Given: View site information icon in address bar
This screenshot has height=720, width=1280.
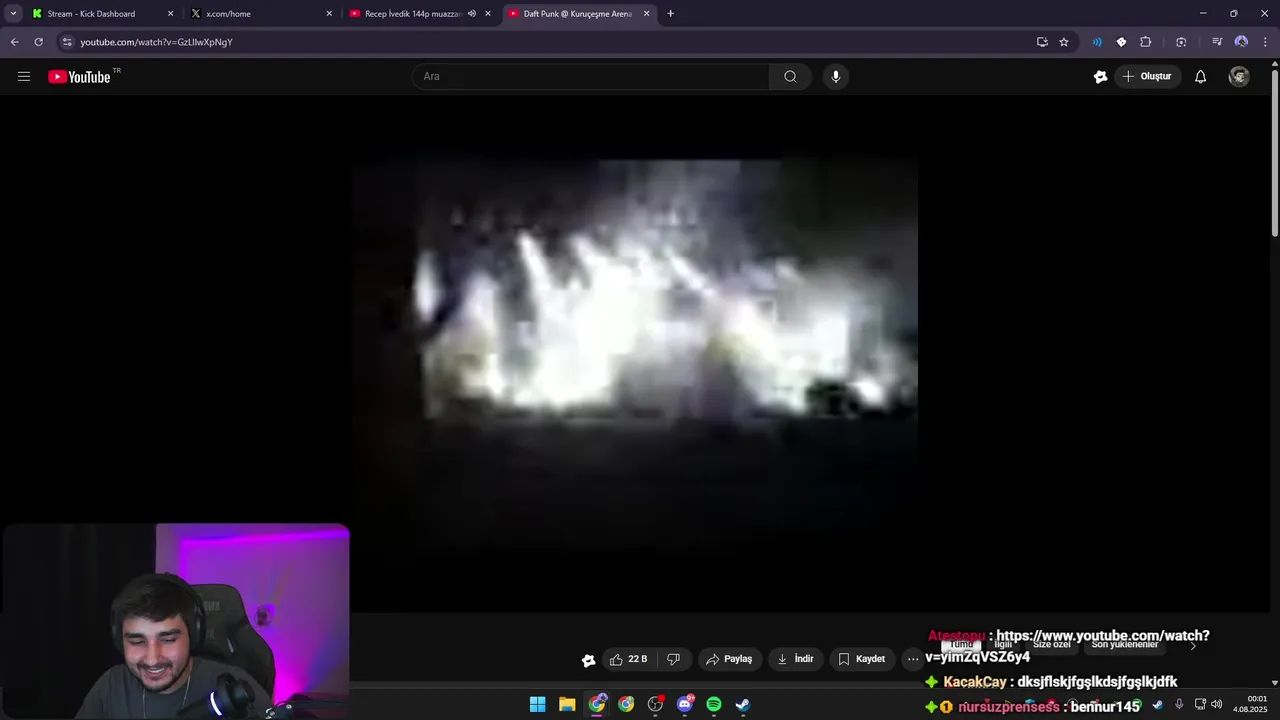Looking at the screenshot, I should [x=67, y=42].
